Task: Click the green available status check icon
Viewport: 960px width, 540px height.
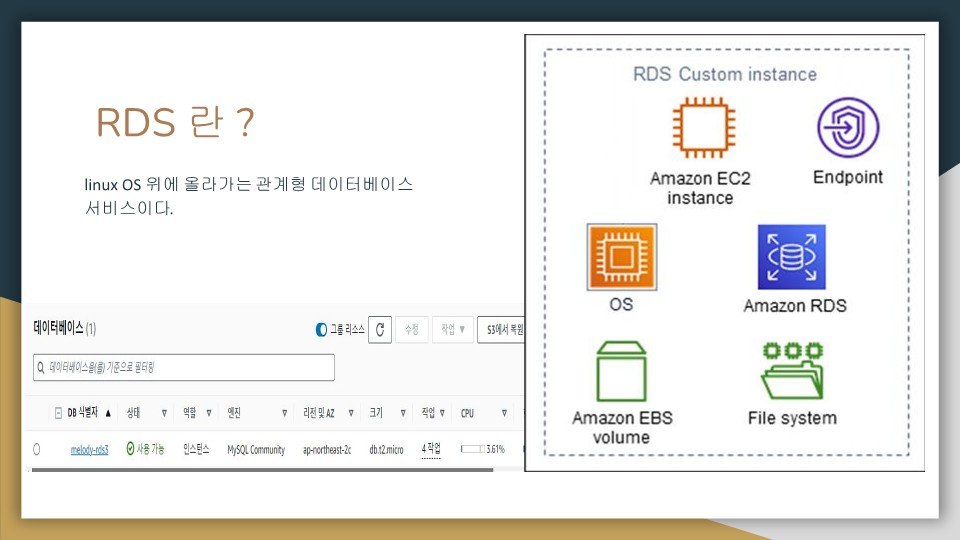Action: [x=130, y=449]
